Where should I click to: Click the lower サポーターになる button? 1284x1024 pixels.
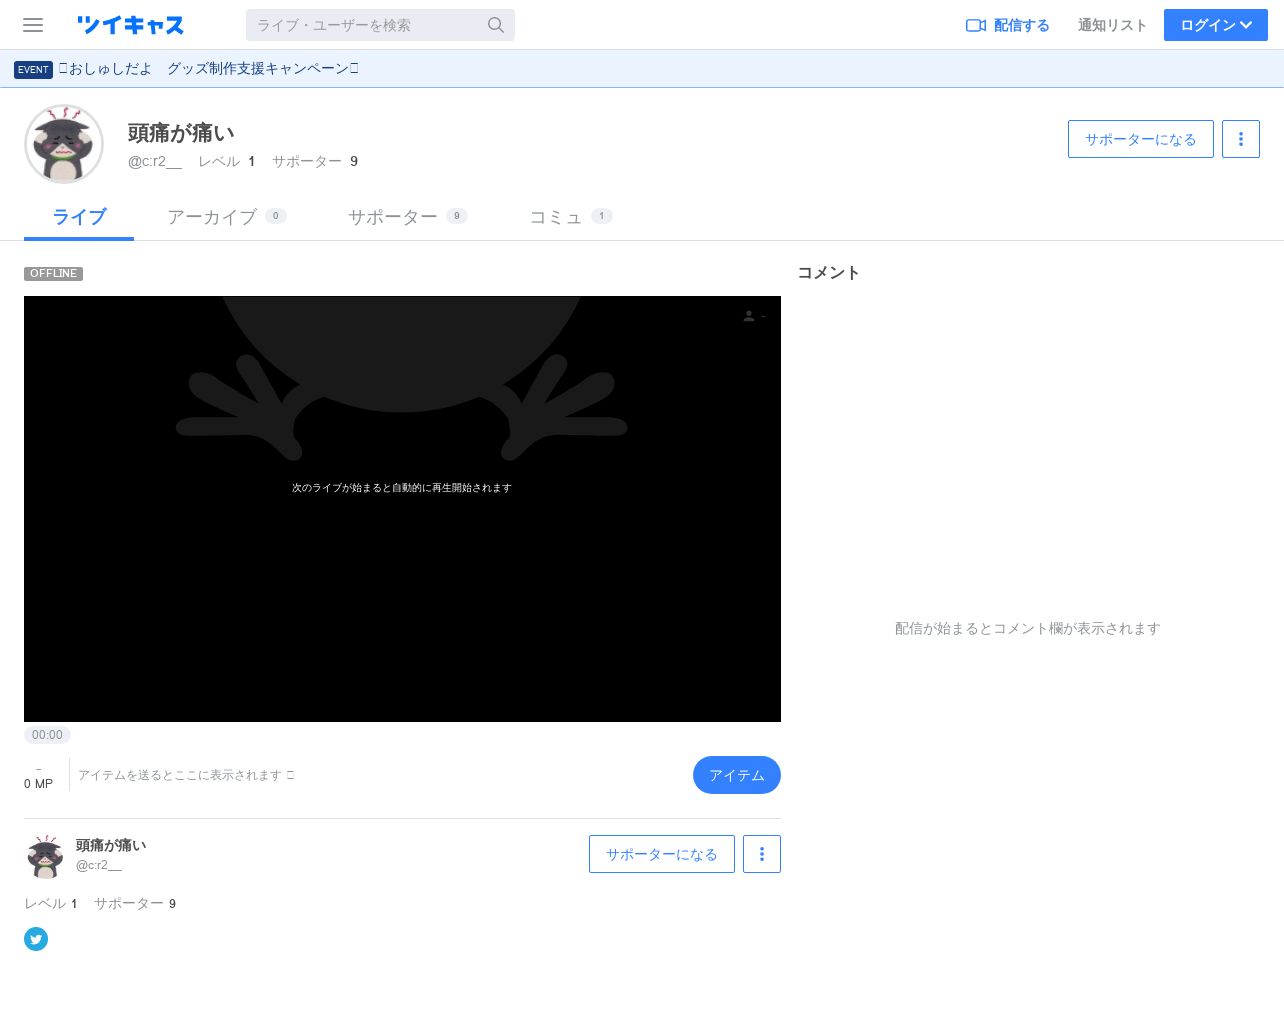[662, 854]
